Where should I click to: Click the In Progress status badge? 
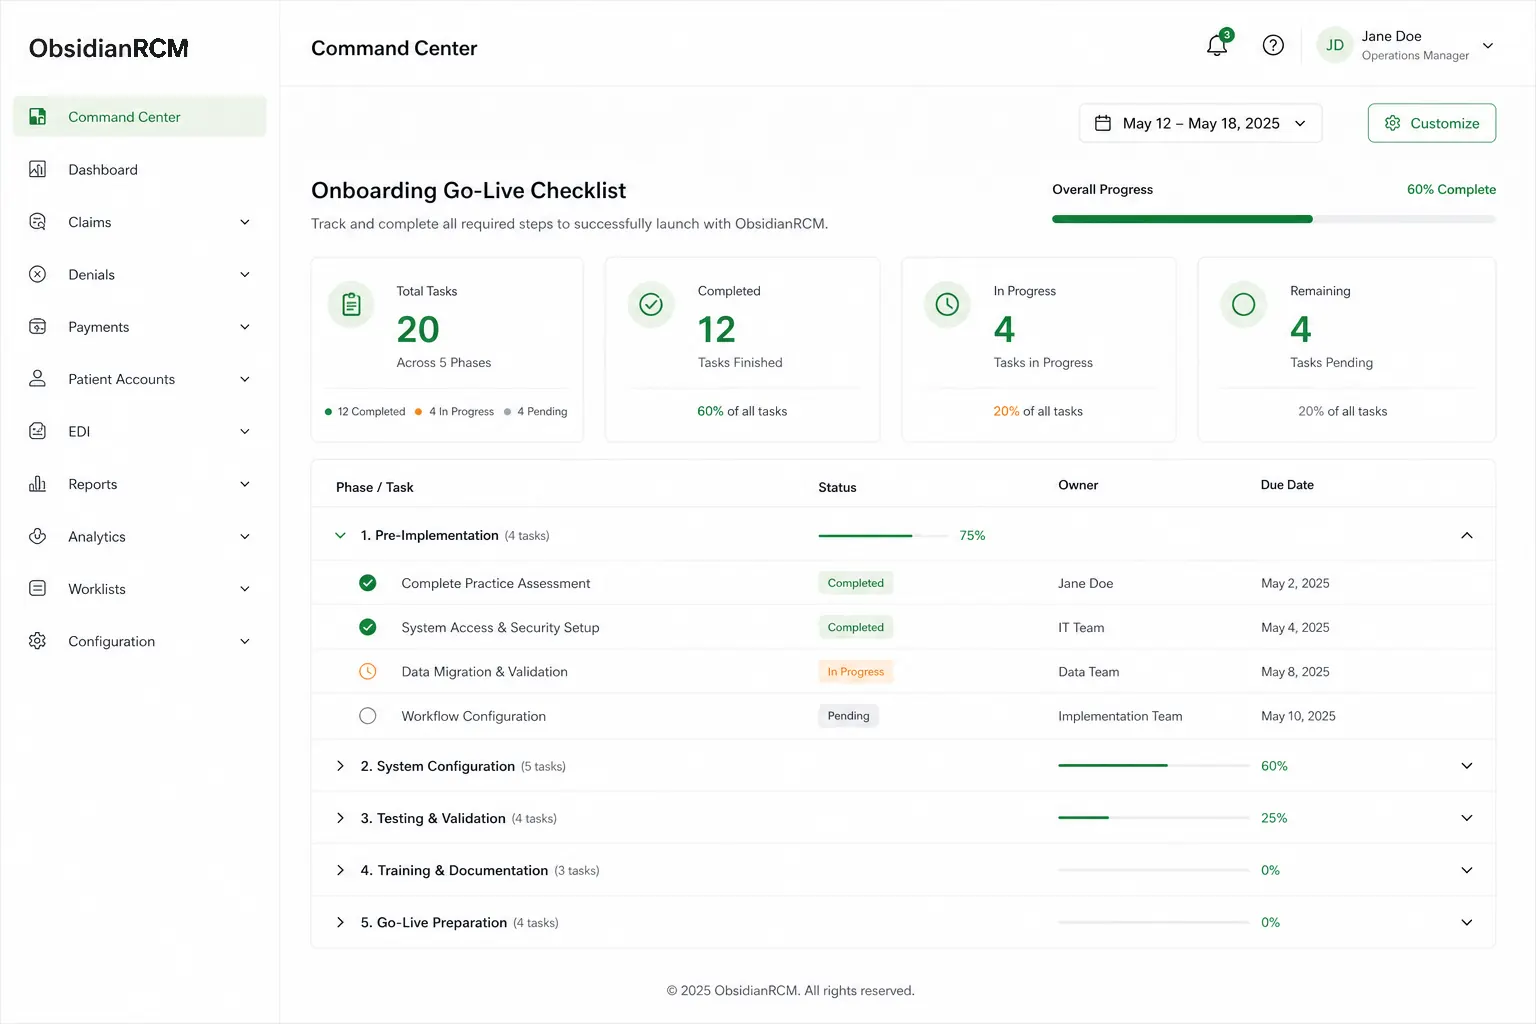[x=856, y=672]
